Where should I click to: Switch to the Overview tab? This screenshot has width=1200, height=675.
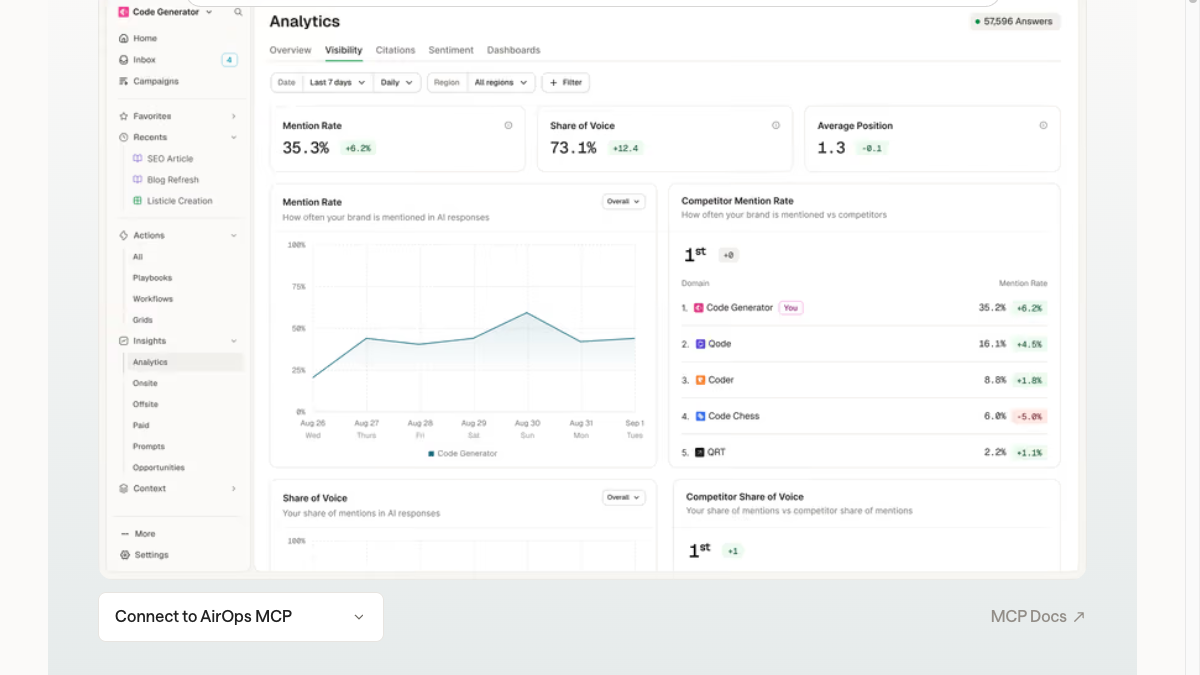[x=290, y=50]
